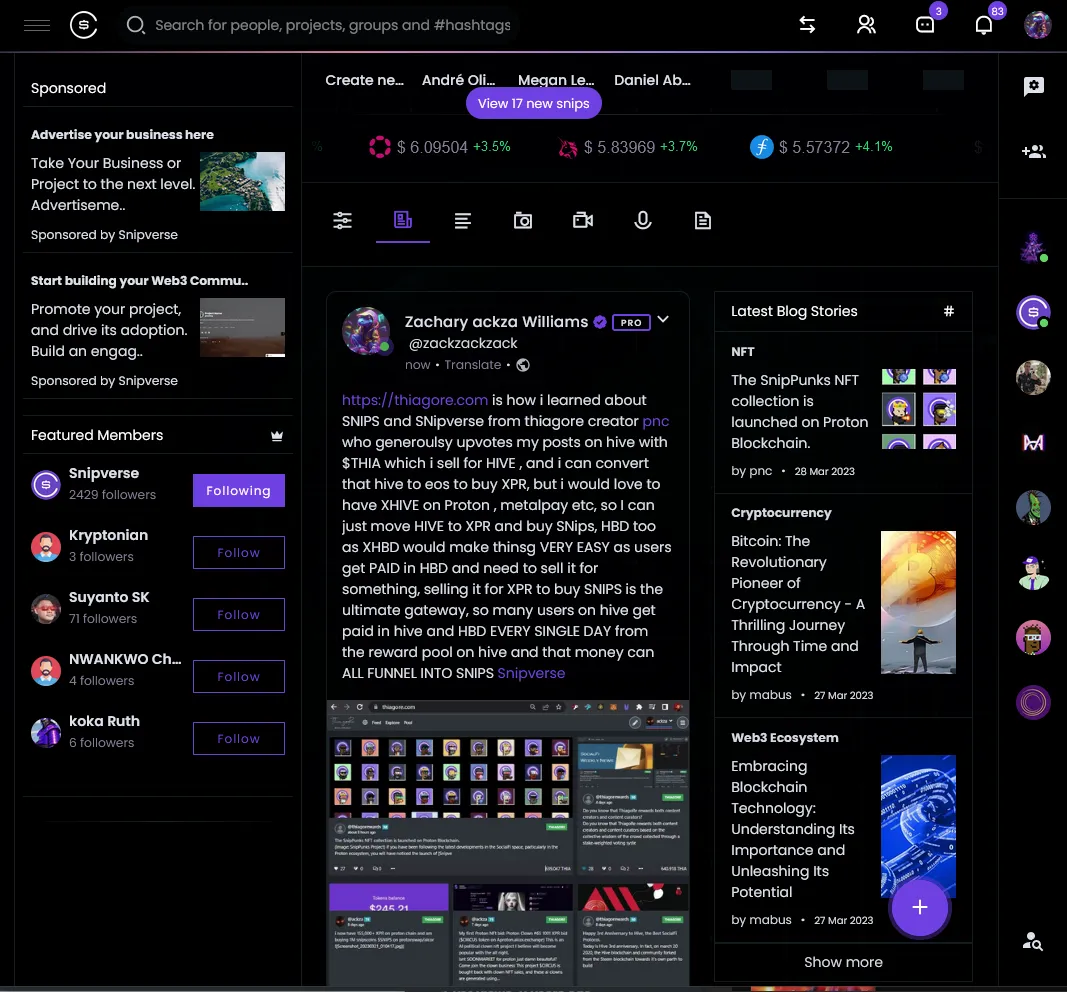Open Kryptonian member avatar
Viewport: 1067px width, 992px height.
coord(46,547)
